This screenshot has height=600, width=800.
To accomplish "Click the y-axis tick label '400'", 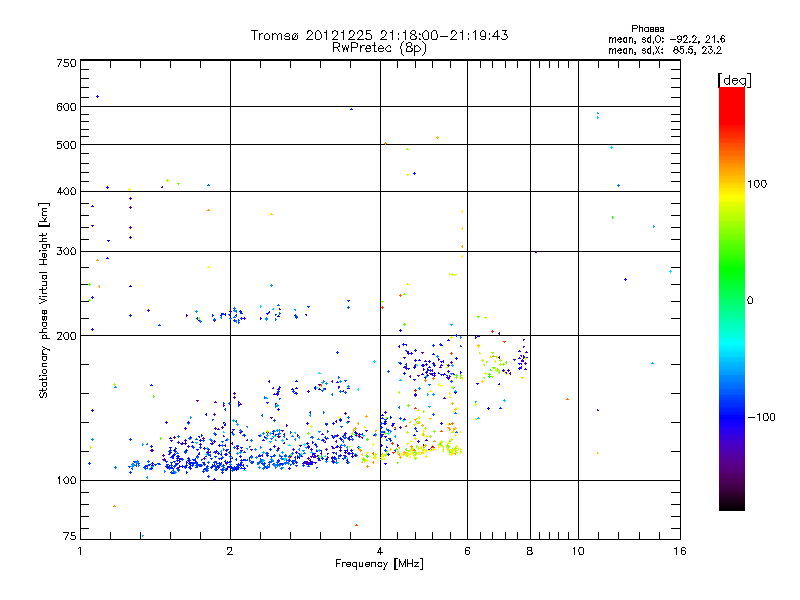I will point(66,191).
